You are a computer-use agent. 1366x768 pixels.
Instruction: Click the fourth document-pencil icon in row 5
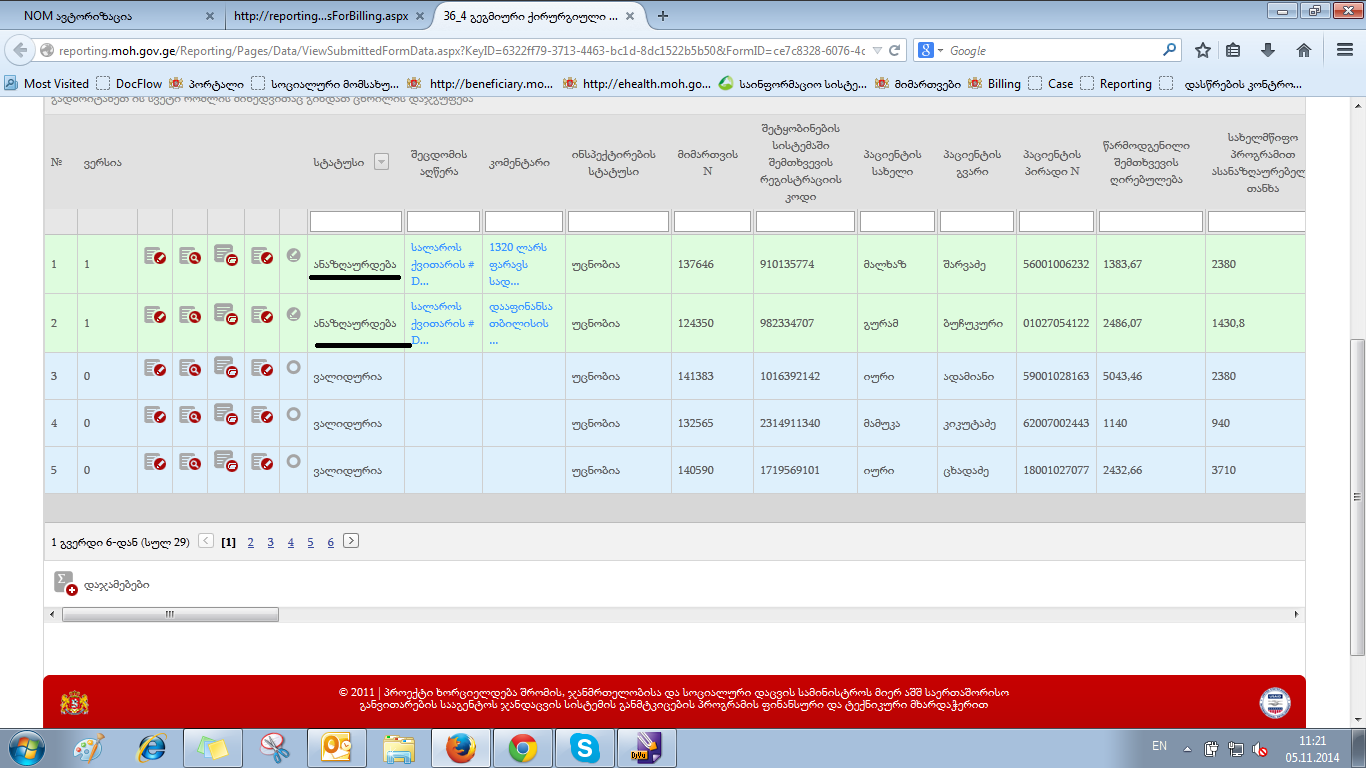click(262, 462)
